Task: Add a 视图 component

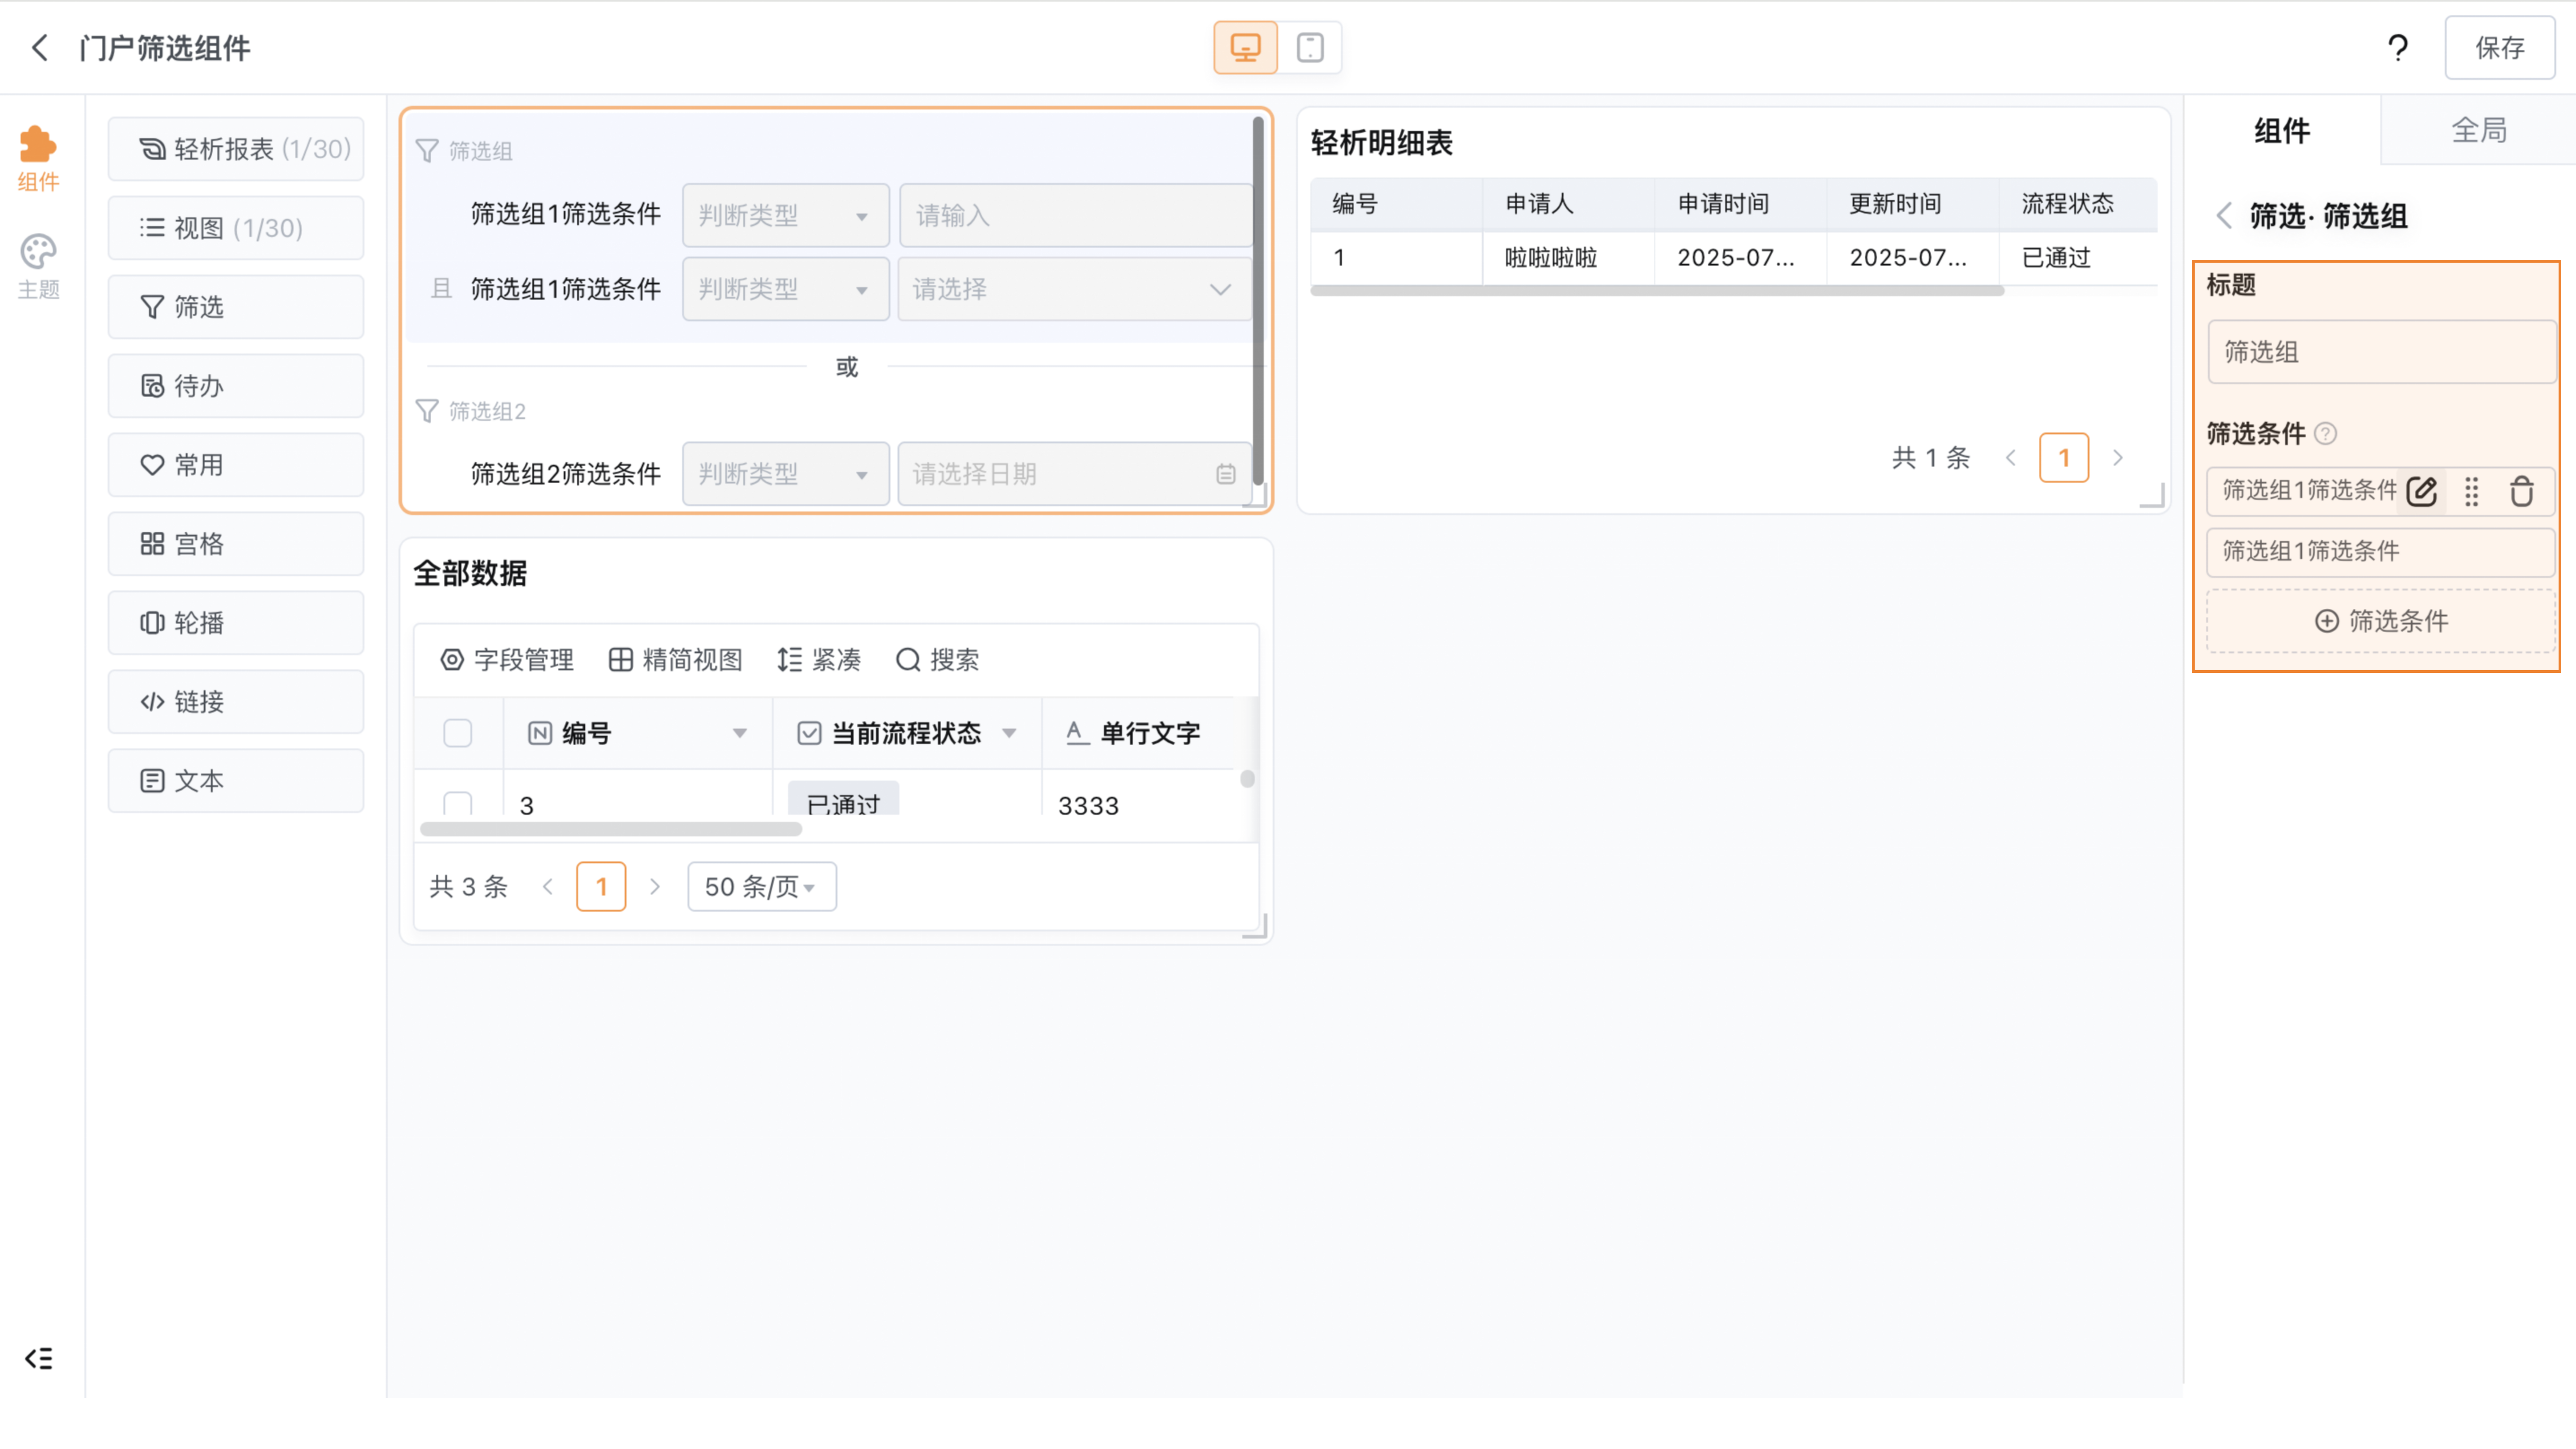Action: 236,228
